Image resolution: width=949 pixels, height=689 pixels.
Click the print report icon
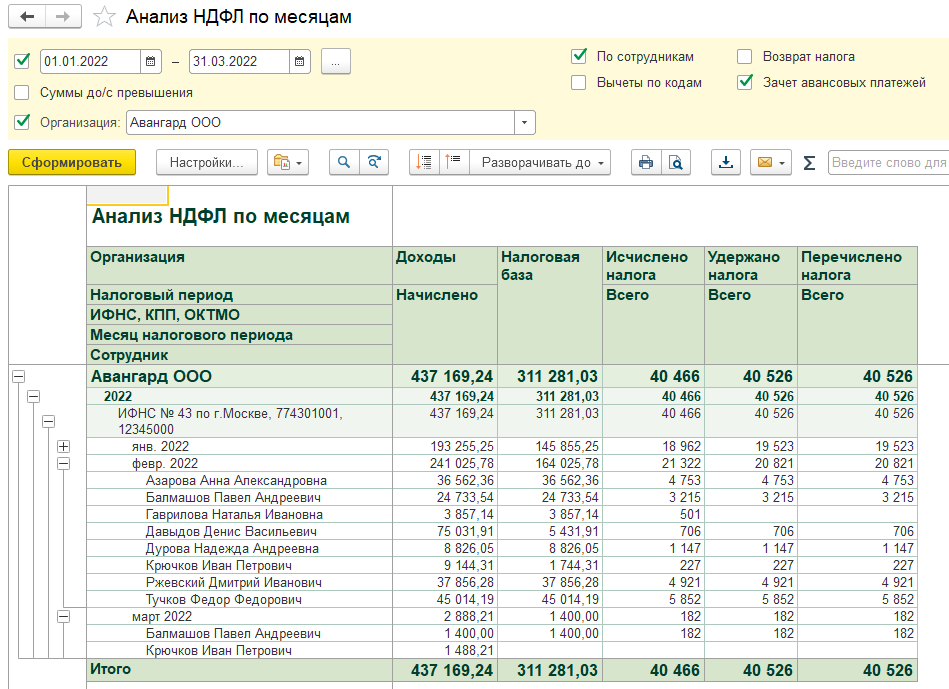point(646,162)
